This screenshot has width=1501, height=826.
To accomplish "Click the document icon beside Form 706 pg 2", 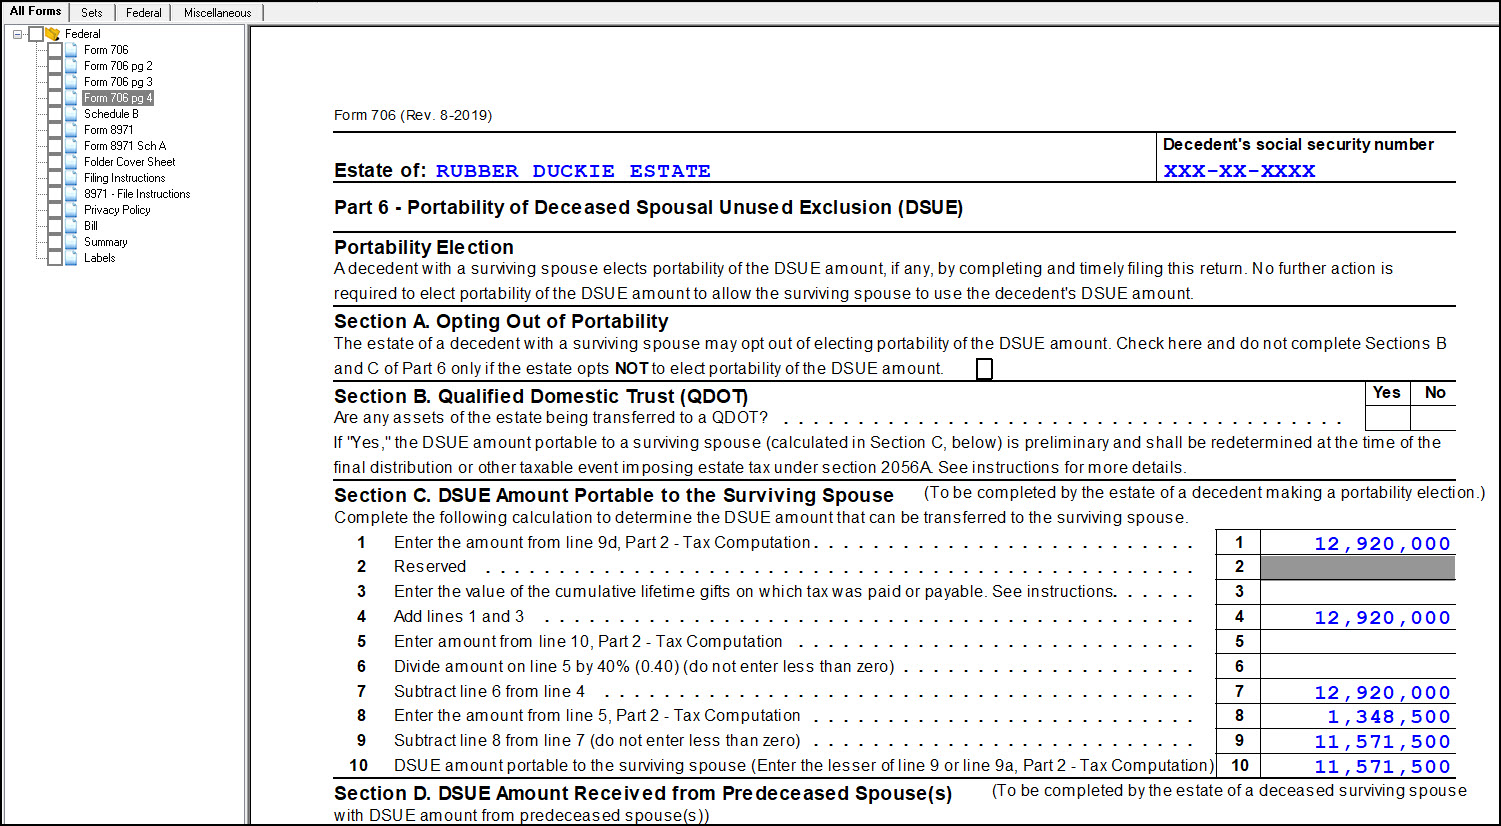I will pos(71,66).
